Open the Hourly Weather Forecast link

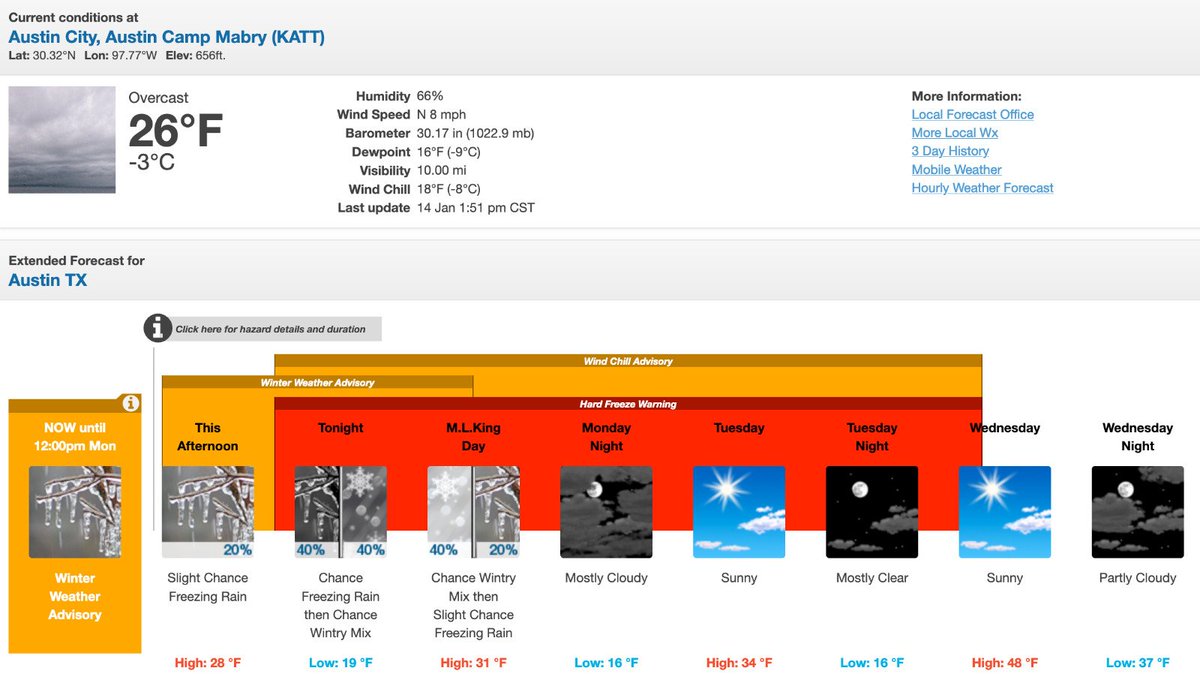pos(983,188)
